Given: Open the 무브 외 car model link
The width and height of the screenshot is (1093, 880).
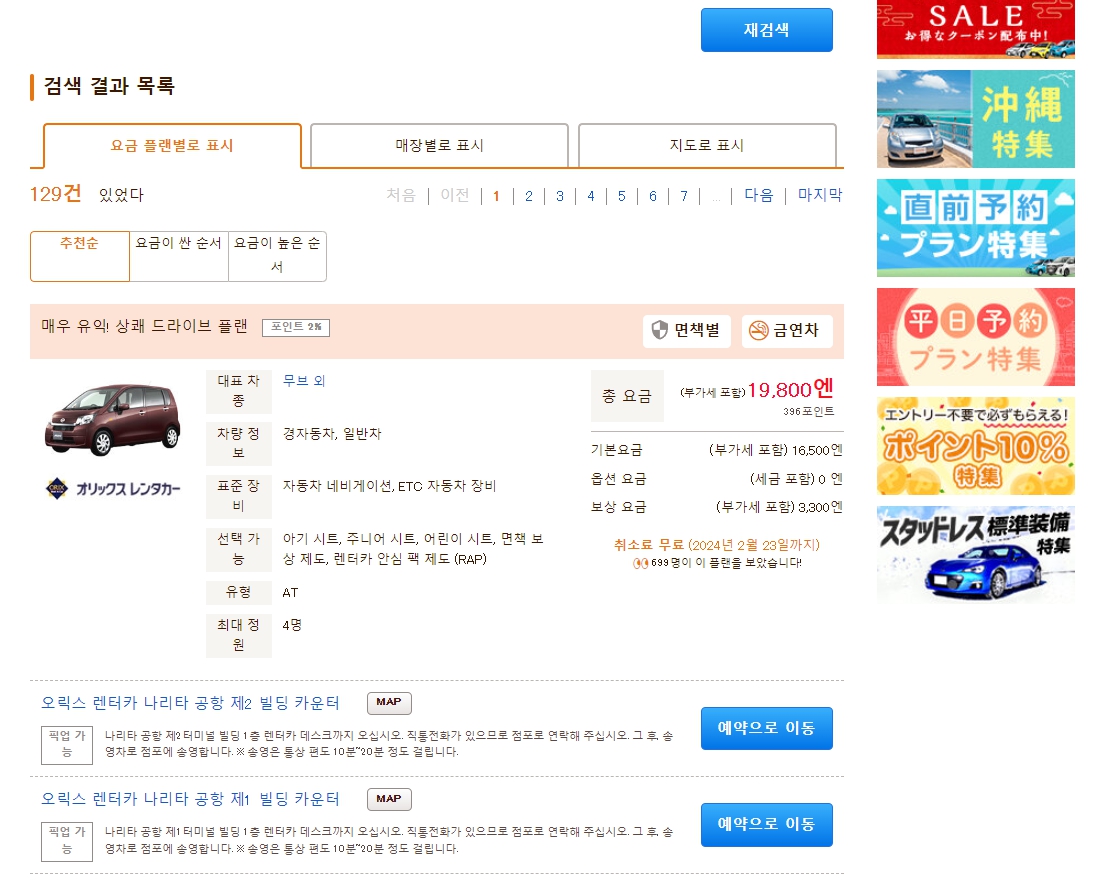Looking at the screenshot, I should click(304, 381).
